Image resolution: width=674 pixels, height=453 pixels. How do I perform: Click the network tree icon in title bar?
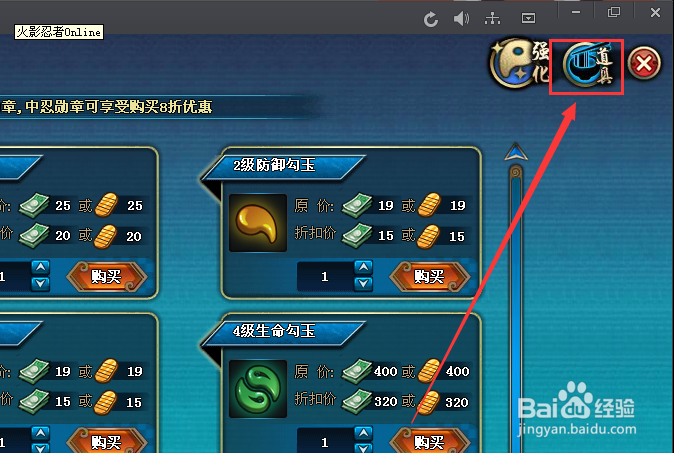coord(492,18)
